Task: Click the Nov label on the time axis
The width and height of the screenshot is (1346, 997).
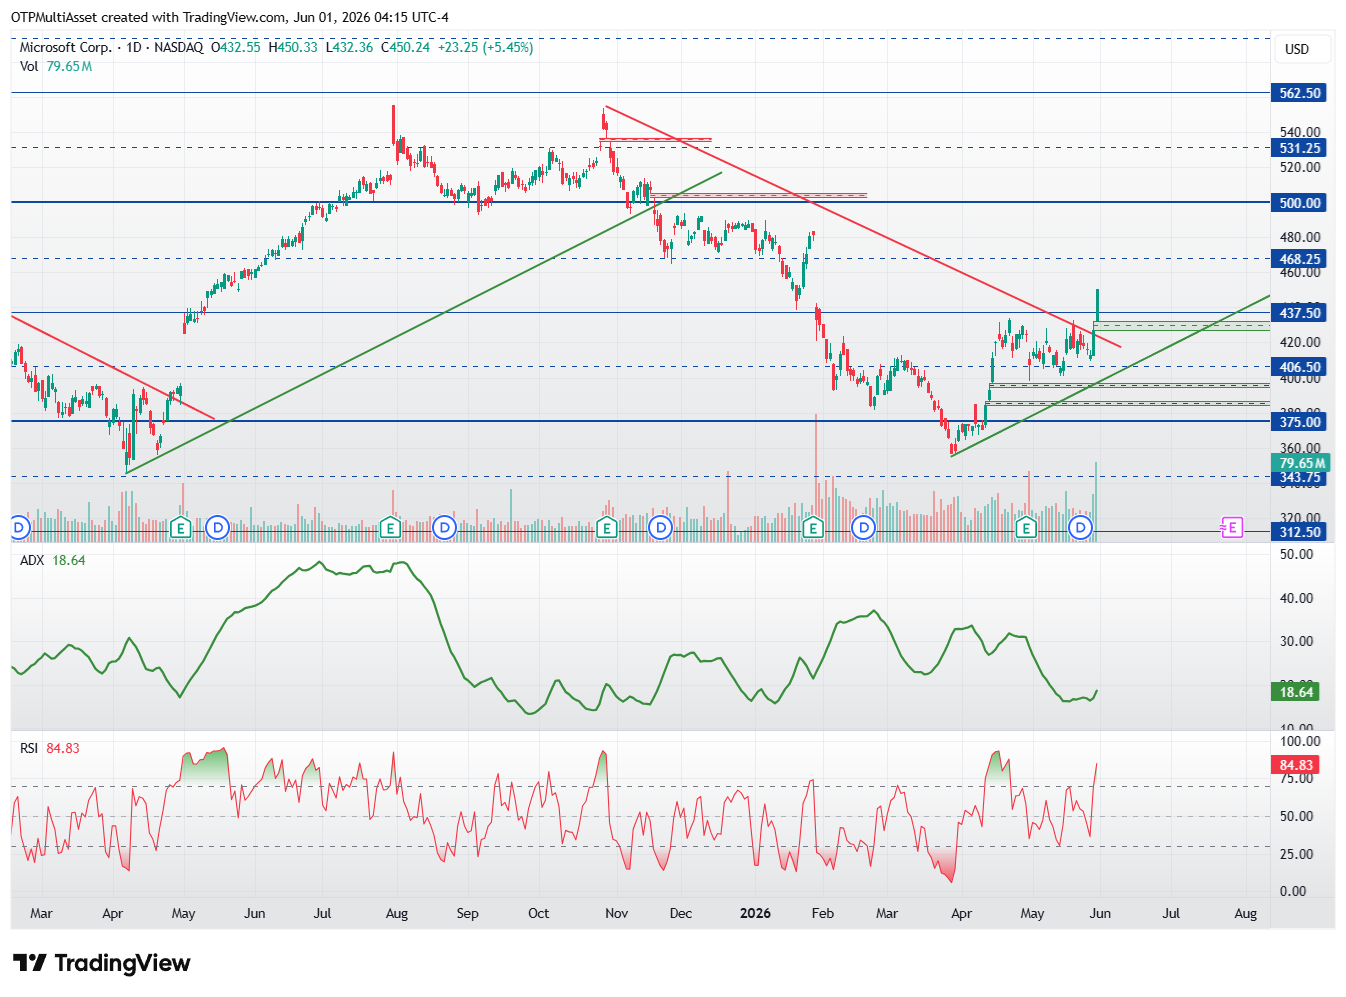Action: click(617, 913)
